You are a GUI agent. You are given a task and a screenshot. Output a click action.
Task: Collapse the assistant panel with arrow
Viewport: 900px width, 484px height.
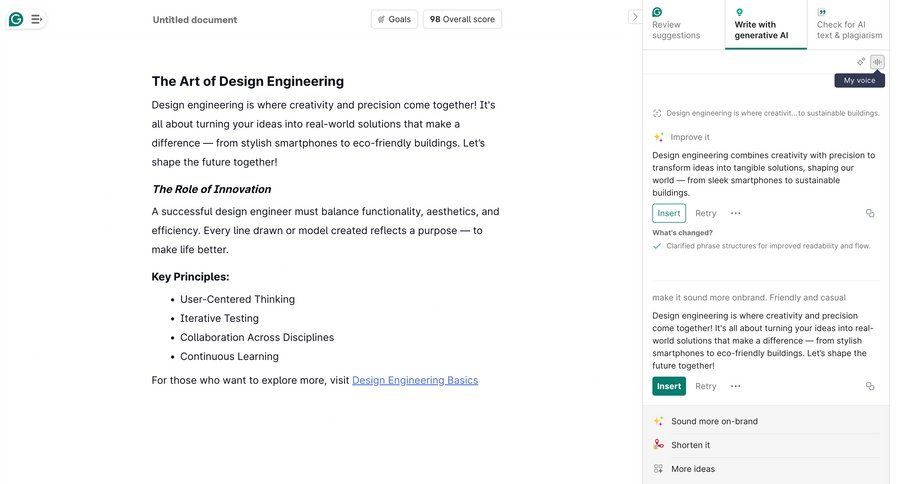[634, 17]
